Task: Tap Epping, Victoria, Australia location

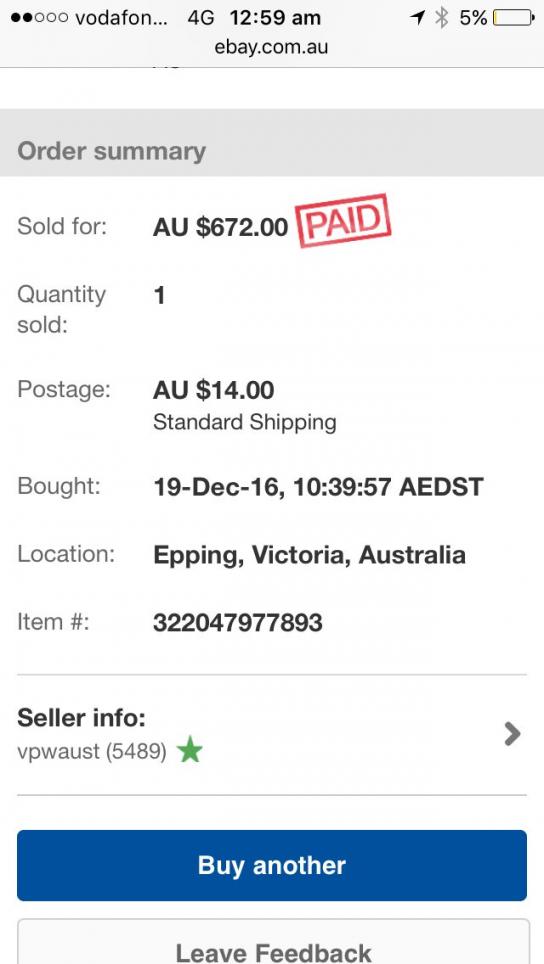Action: click(x=309, y=556)
